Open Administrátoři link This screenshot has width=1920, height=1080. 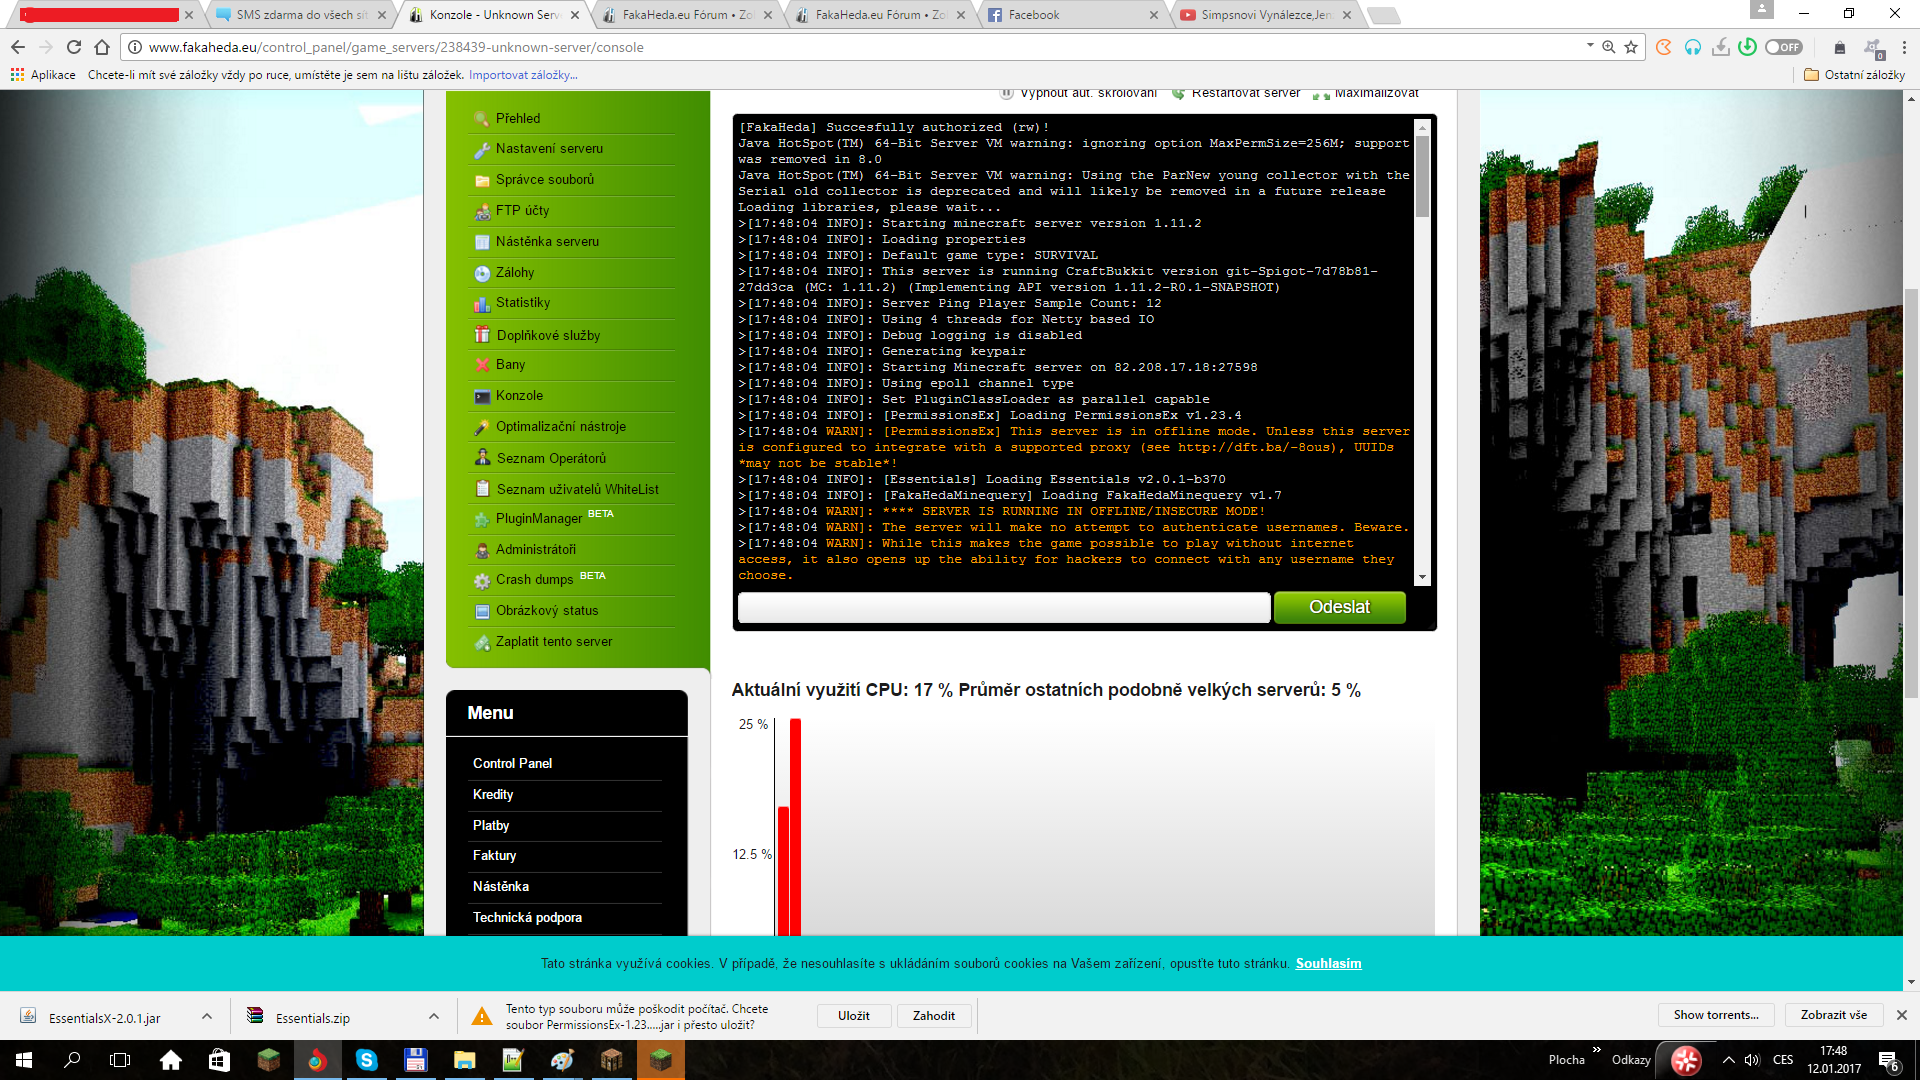536,550
